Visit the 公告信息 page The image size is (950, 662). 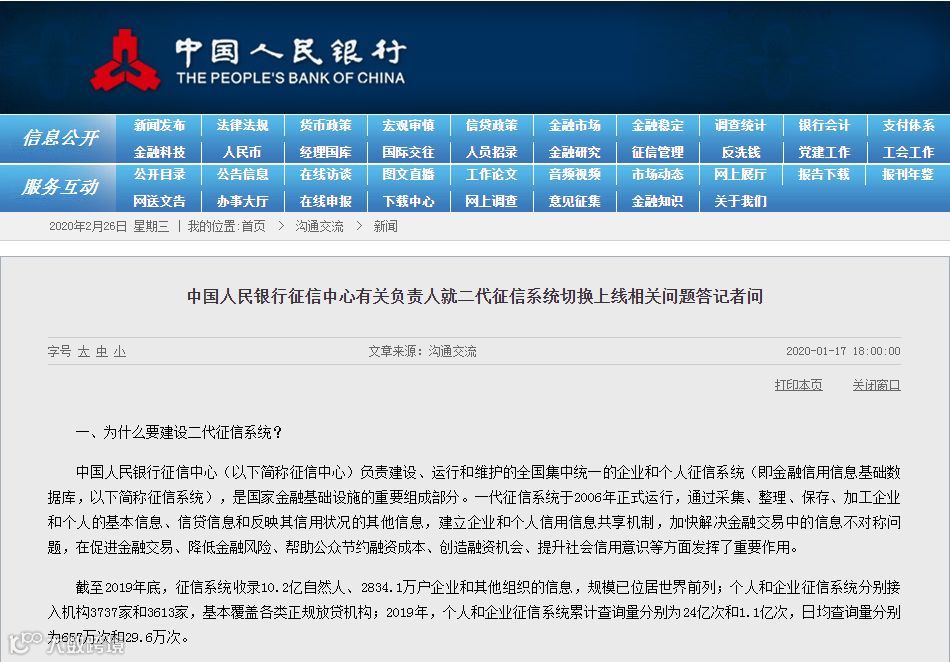pyautogui.click(x=242, y=174)
